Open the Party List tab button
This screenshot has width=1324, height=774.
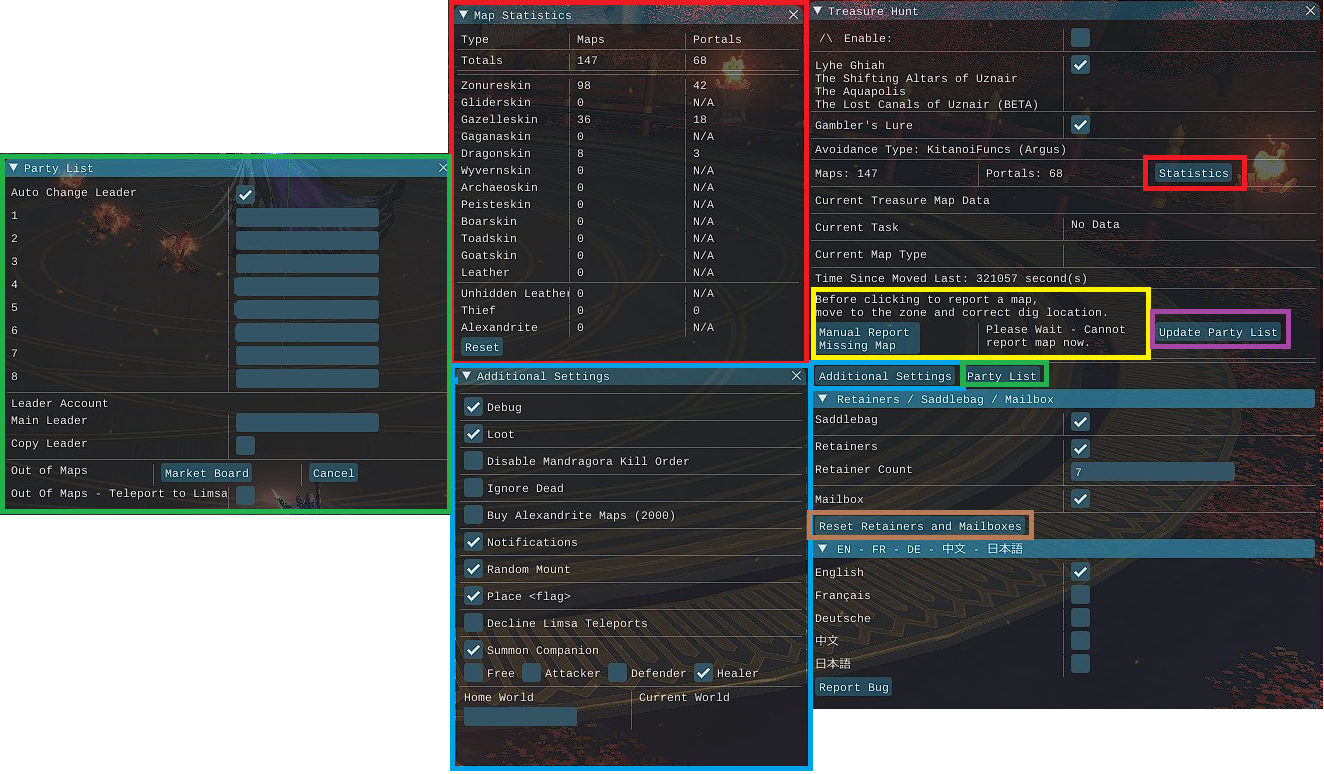pos(1002,376)
